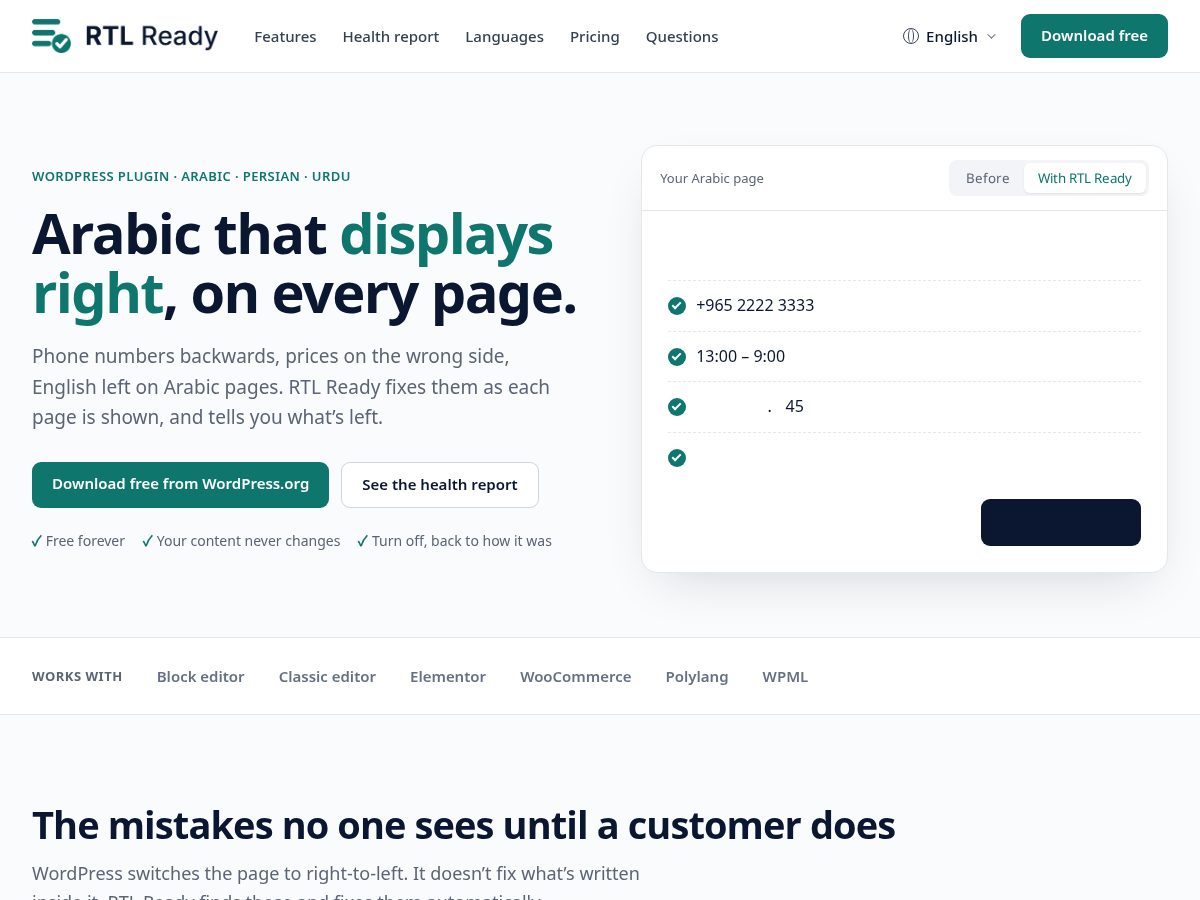Click the WPML label
The height and width of the screenshot is (900, 1200).
pos(785,677)
